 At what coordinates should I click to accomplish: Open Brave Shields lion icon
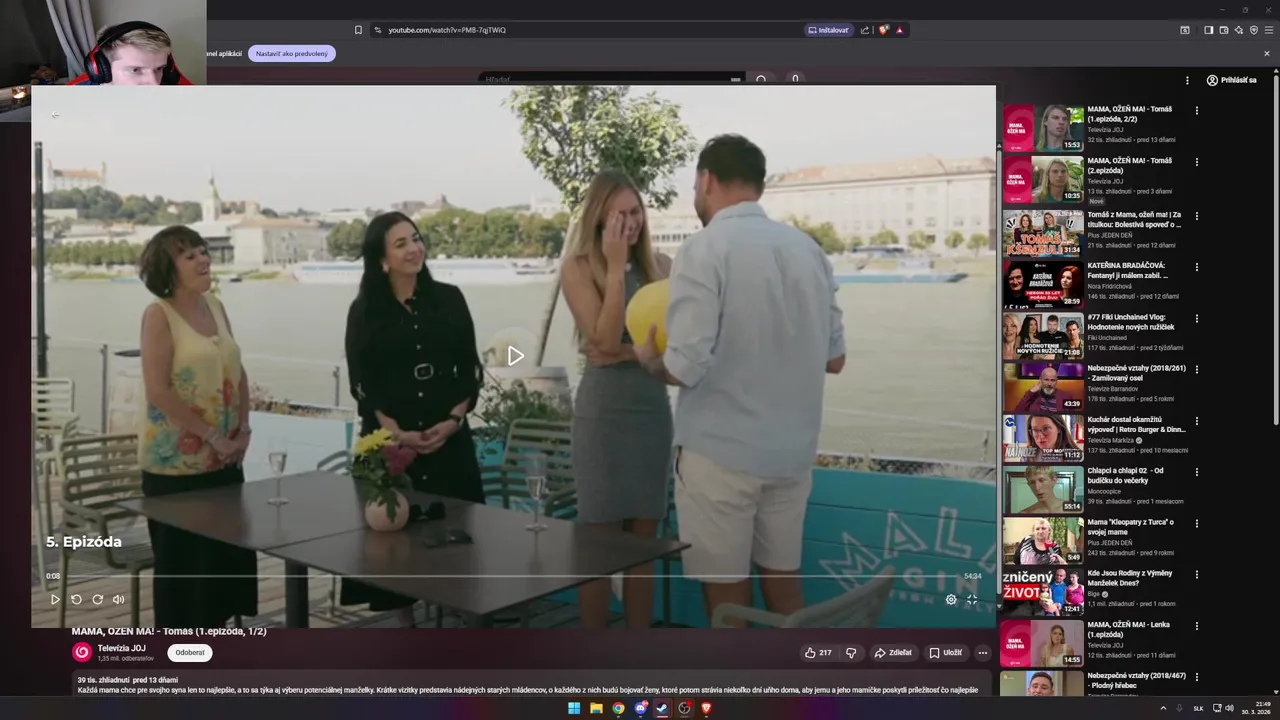pyautogui.click(x=883, y=30)
